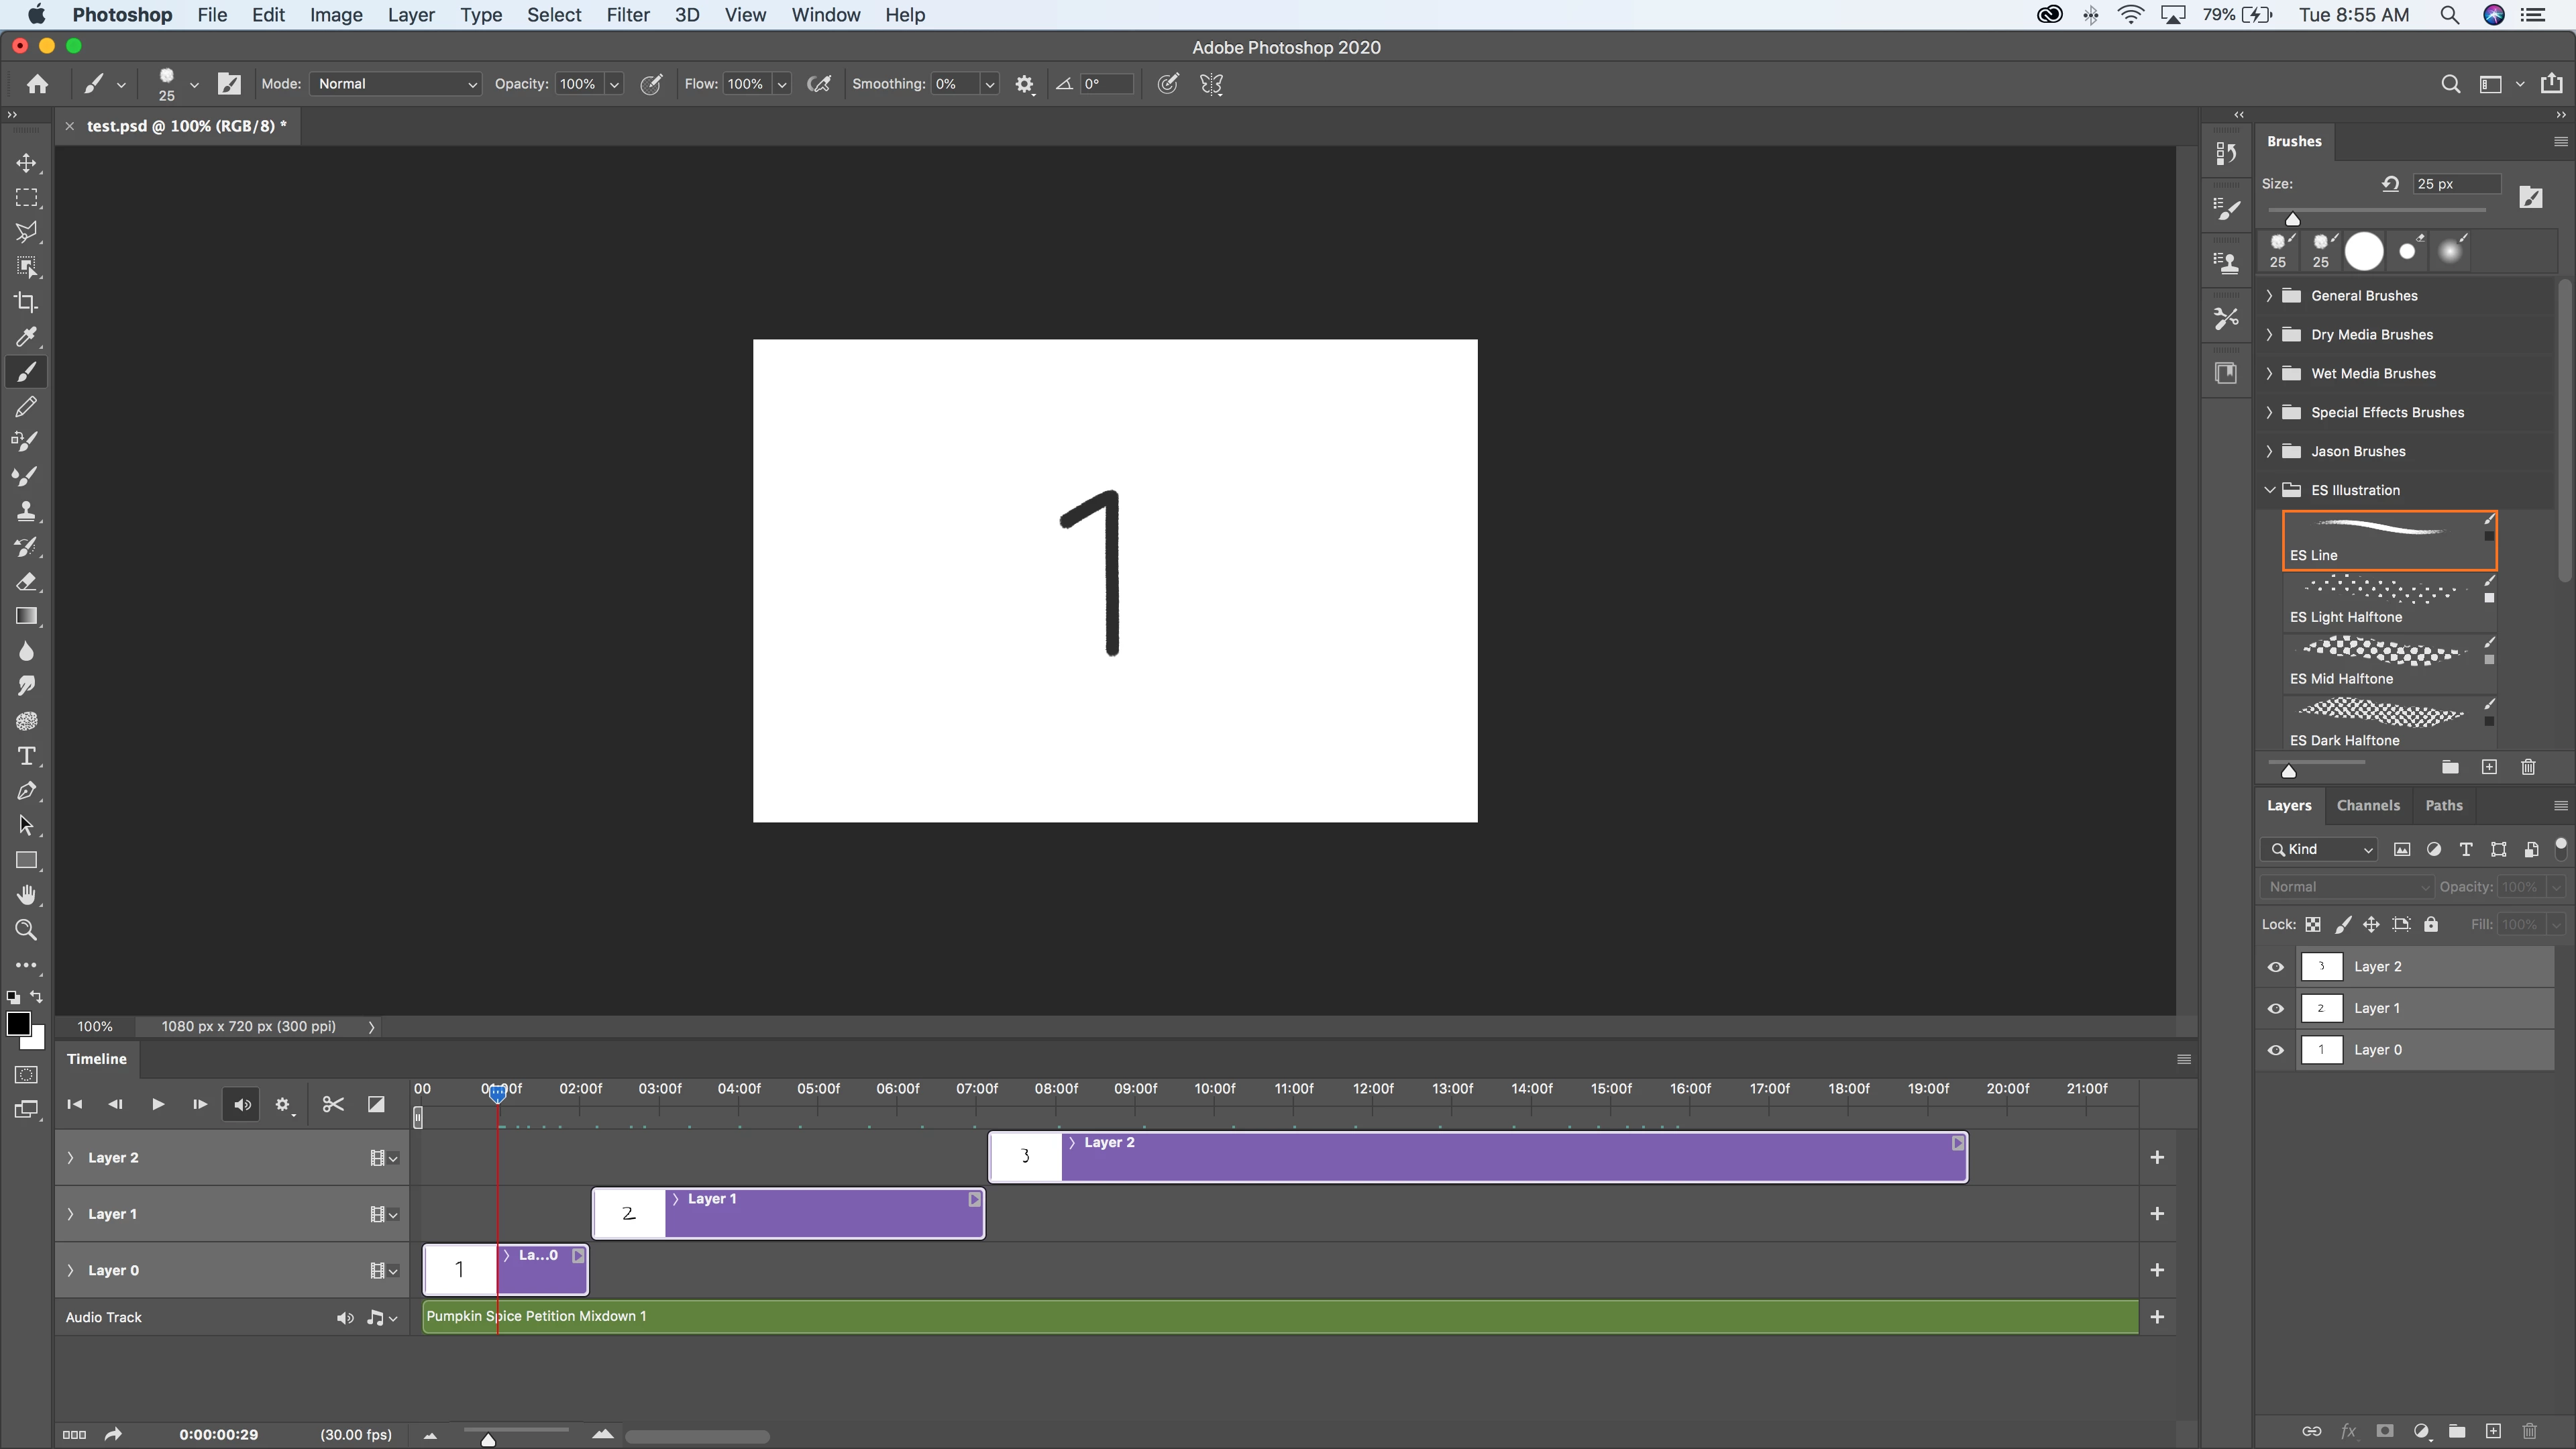The width and height of the screenshot is (2576, 1449).
Task: Open the Filter menu
Action: pyautogui.click(x=627, y=15)
